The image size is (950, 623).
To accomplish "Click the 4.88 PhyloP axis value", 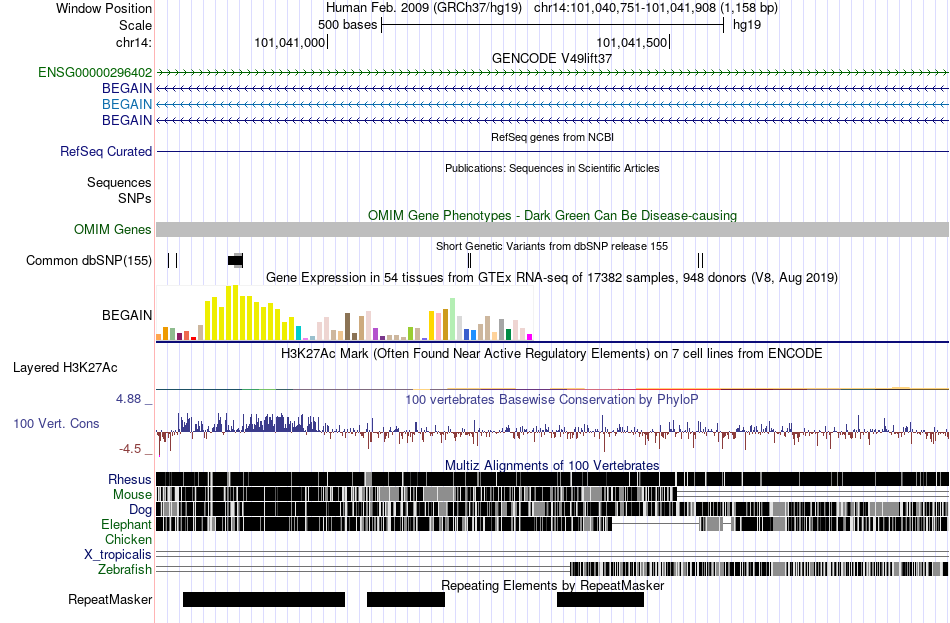I will 128,399.
